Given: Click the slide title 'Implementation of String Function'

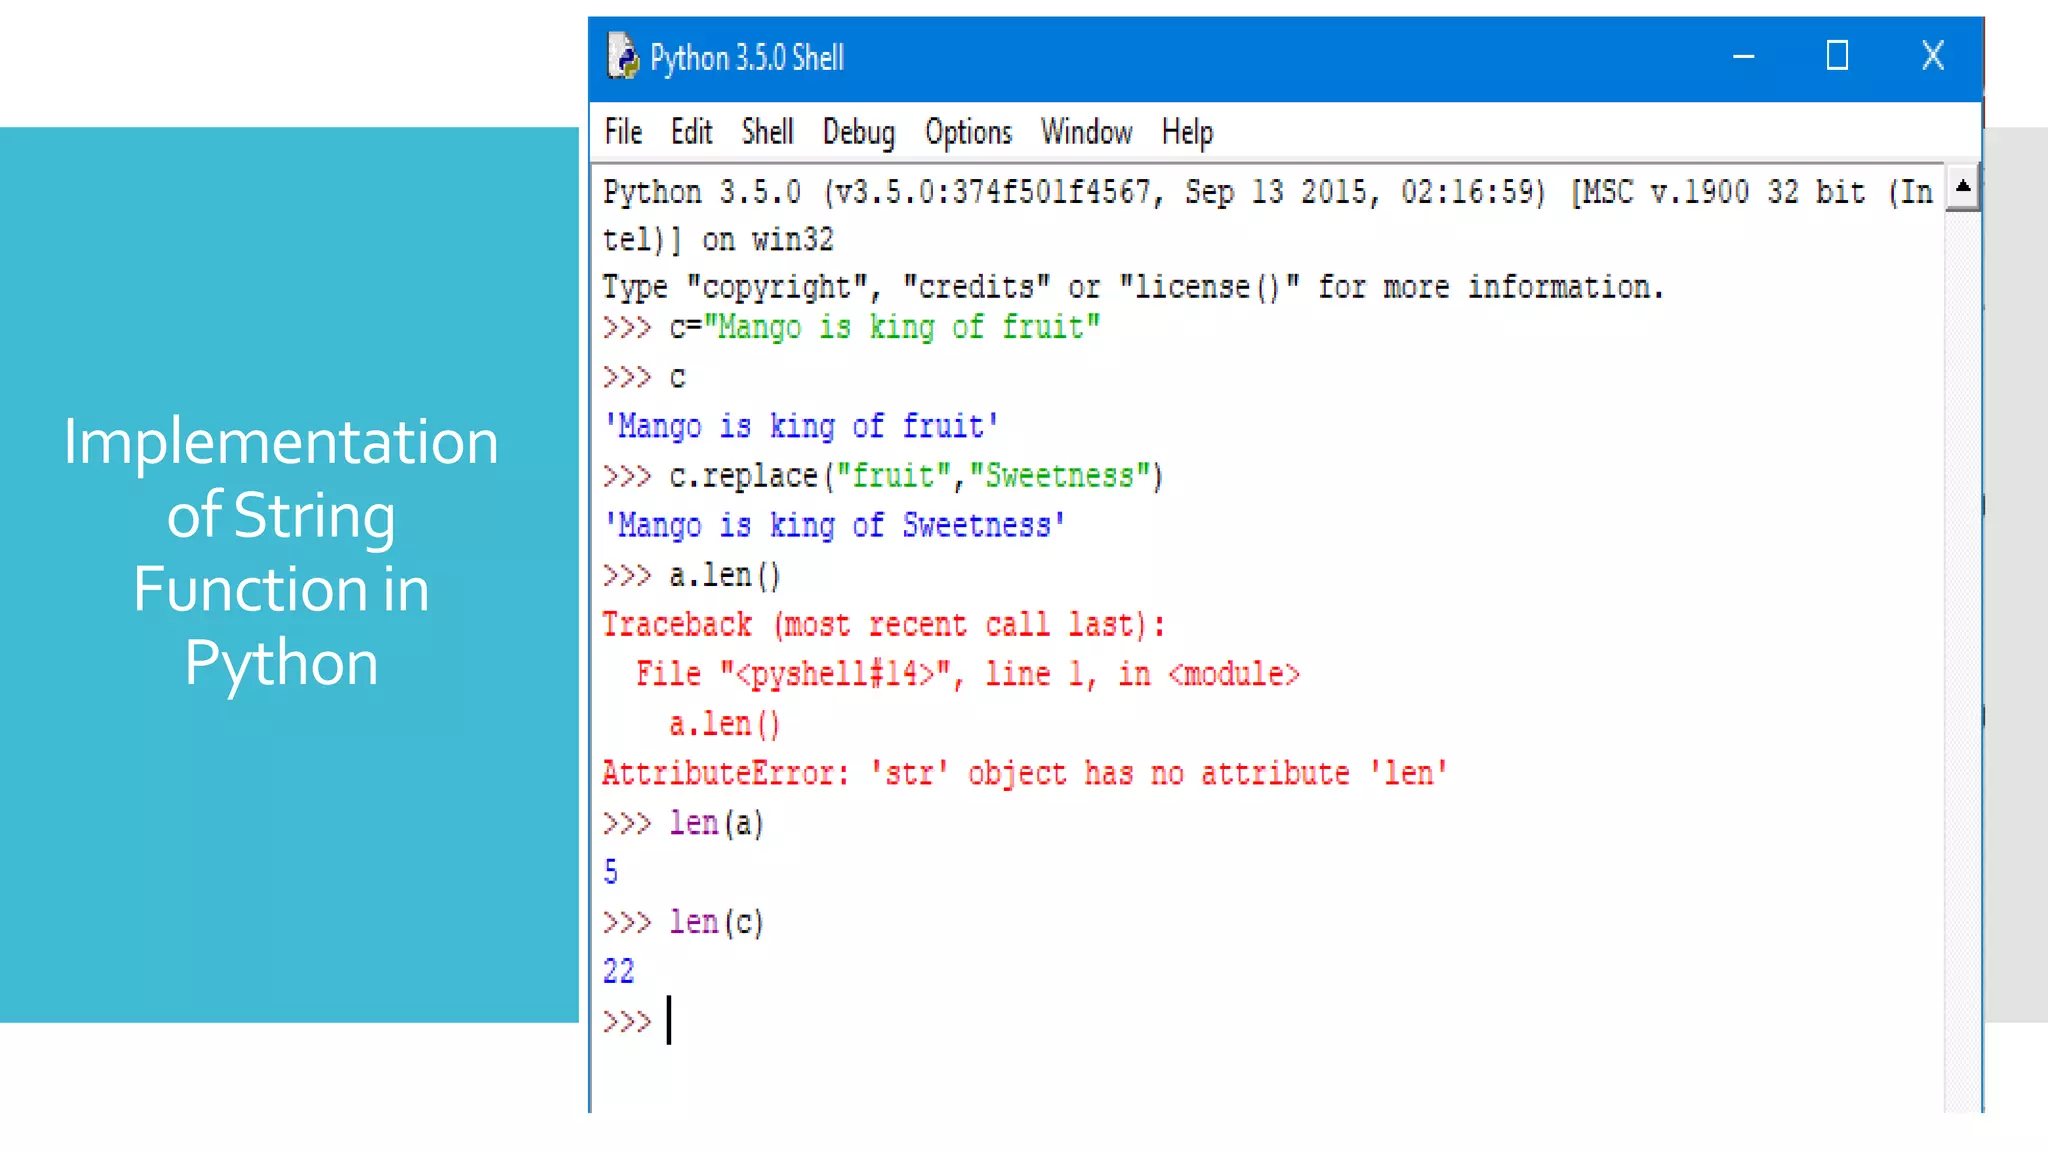Looking at the screenshot, I should click(x=281, y=552).
